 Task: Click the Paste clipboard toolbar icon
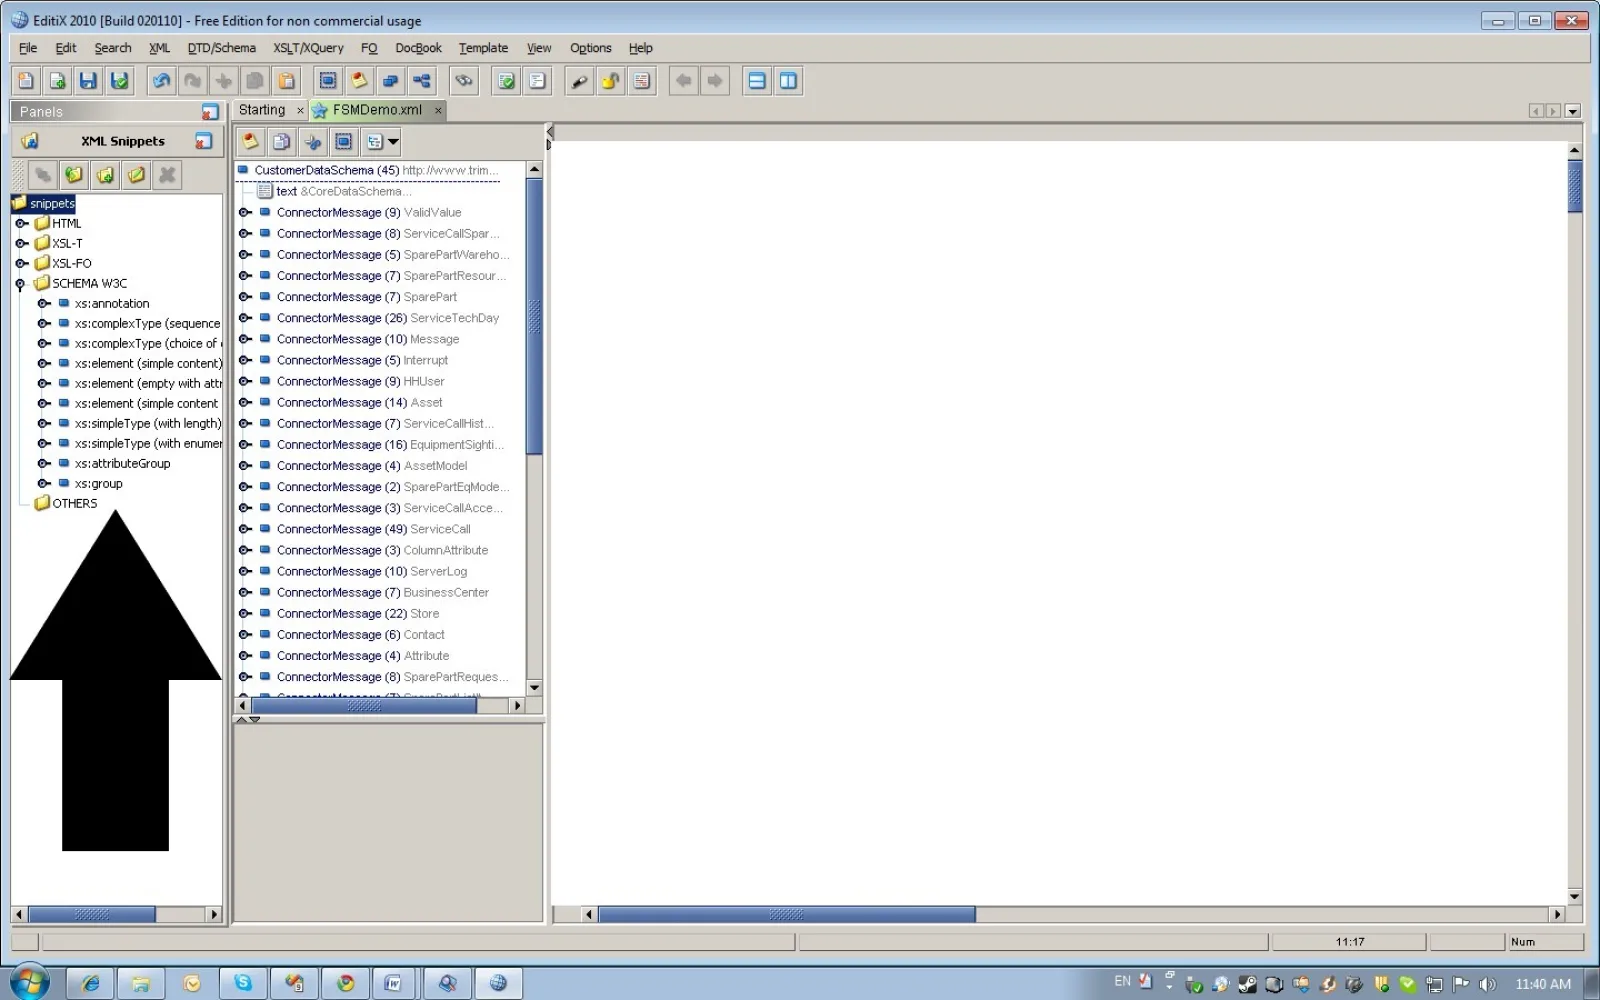[287, 81]
